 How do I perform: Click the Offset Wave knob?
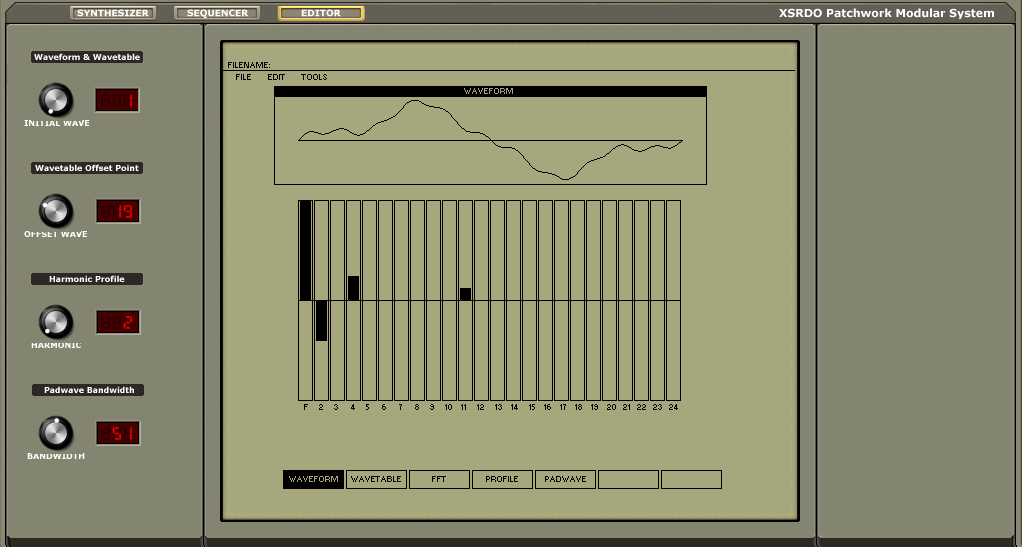click(x=56, y=211)
